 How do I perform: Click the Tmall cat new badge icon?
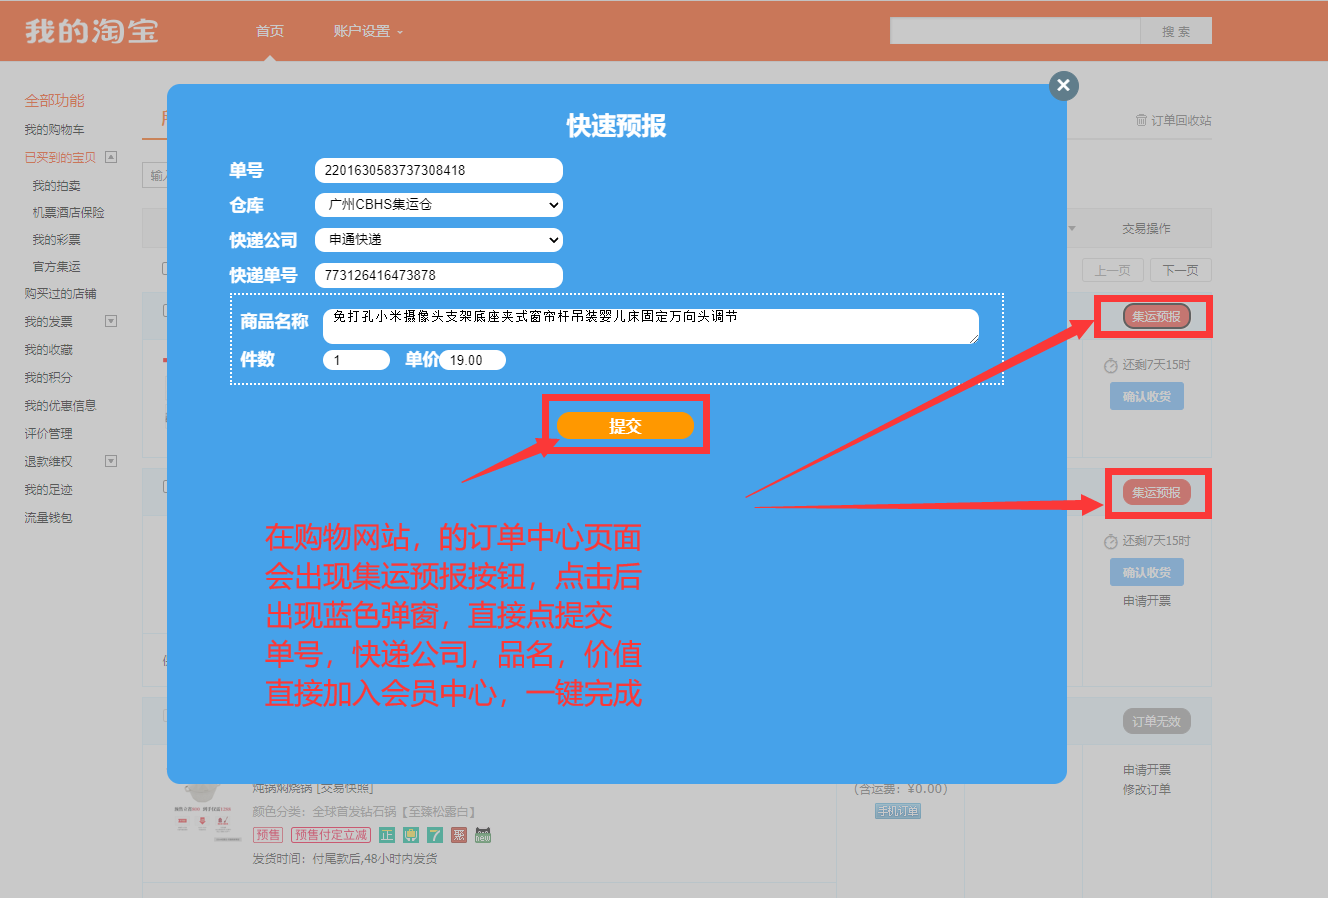click(483, 835)
